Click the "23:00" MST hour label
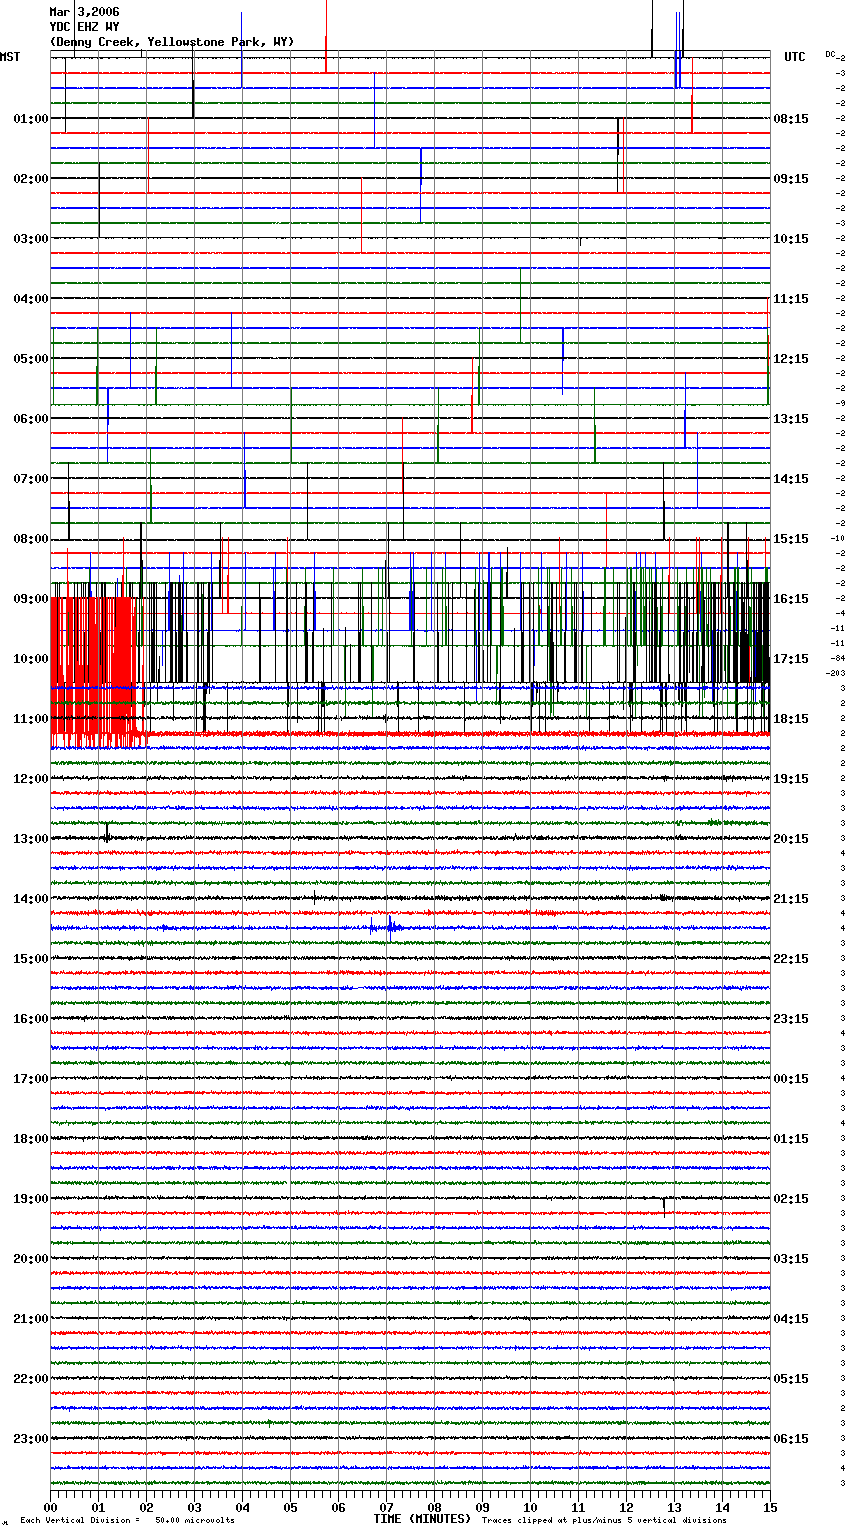Image resolution: width=850 pixels, height=1534 pixels. [x=31, y=1439]
